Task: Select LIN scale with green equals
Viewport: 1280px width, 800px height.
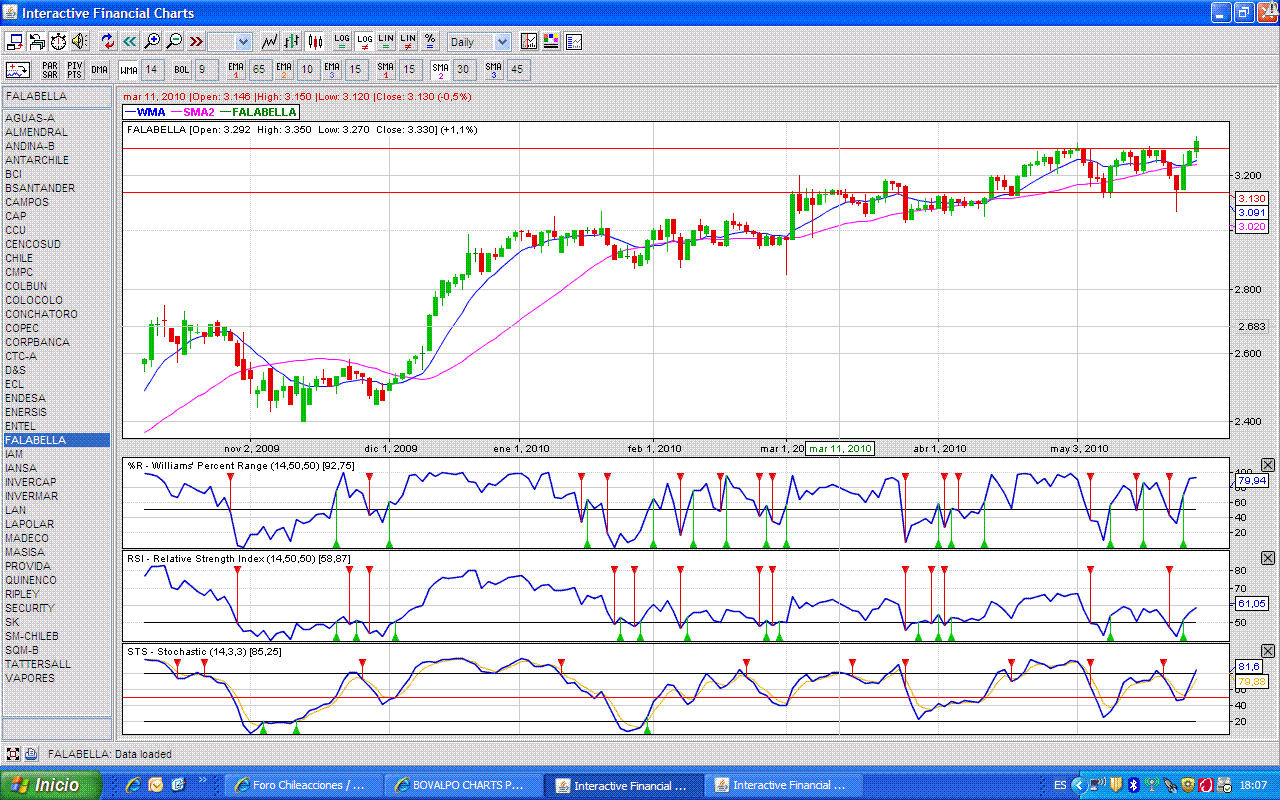Action: point(386,42)
